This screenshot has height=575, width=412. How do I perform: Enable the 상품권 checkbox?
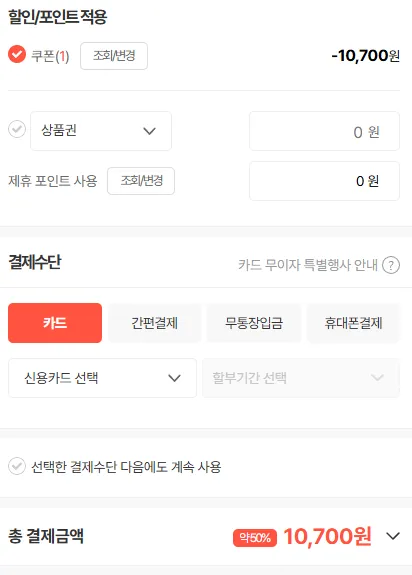pyautogui.click(x=17, y=129)
